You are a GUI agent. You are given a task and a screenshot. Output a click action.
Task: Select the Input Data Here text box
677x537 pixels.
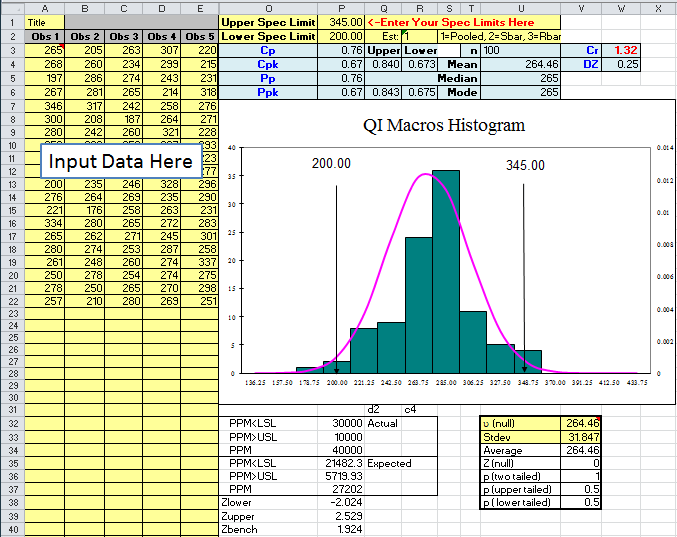tap(121, 161)
